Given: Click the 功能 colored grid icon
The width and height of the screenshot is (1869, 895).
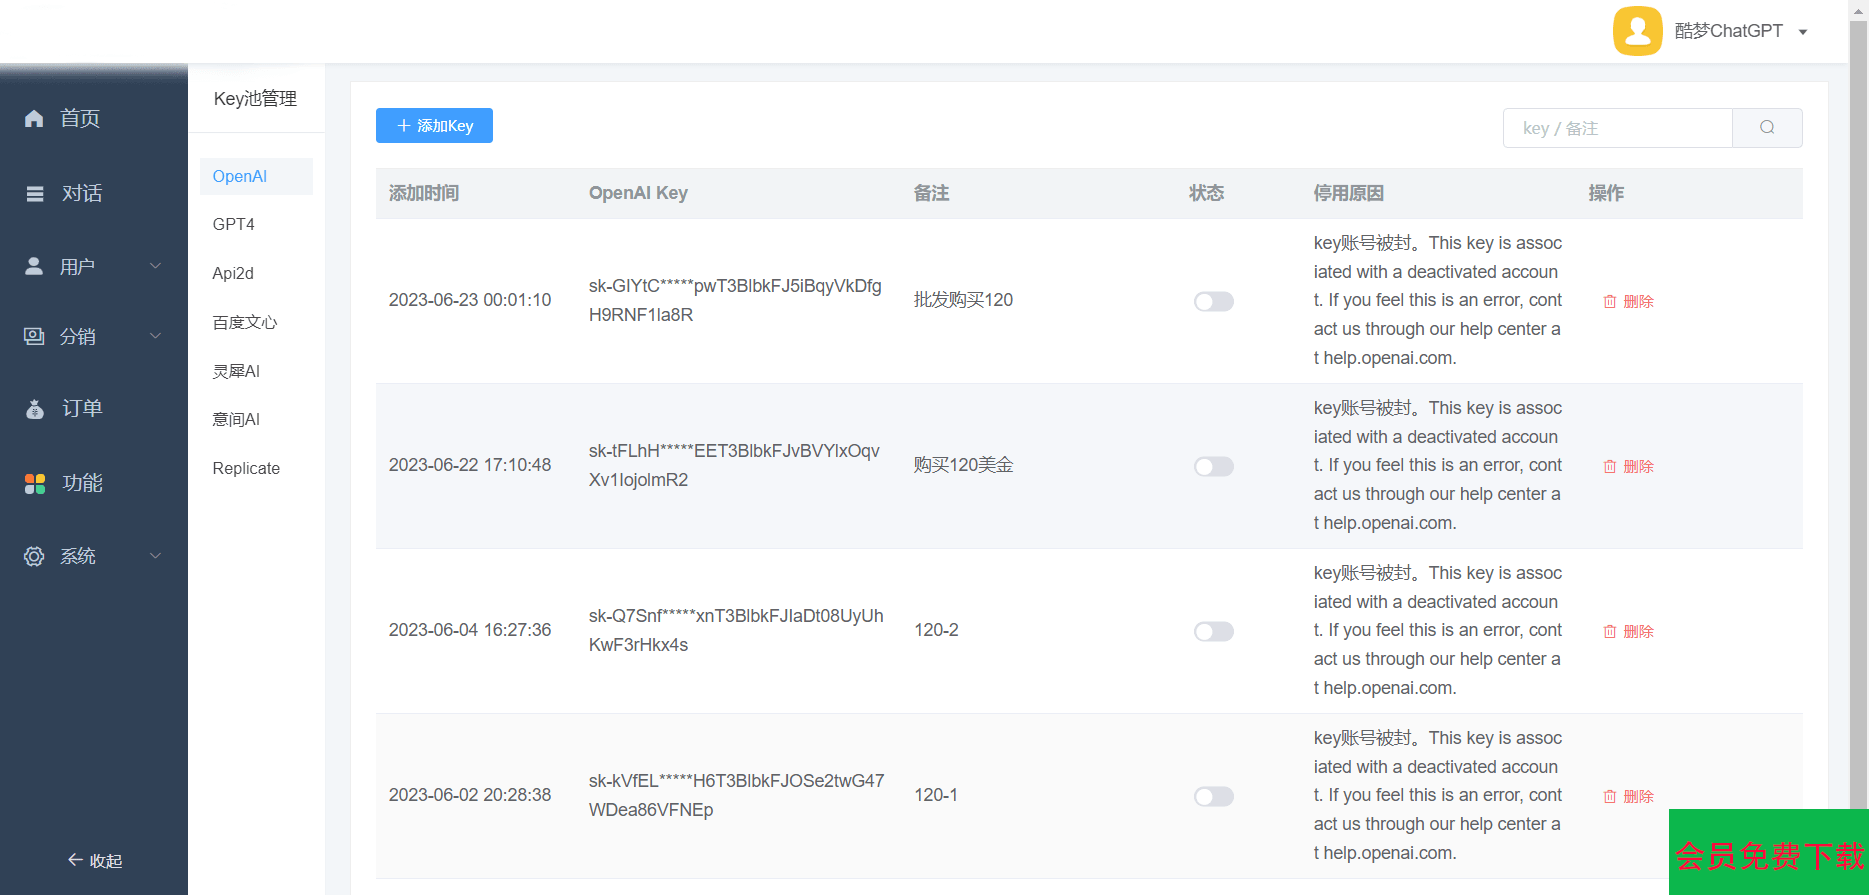Looking at the screenshot, I should (x=34, y=484).
